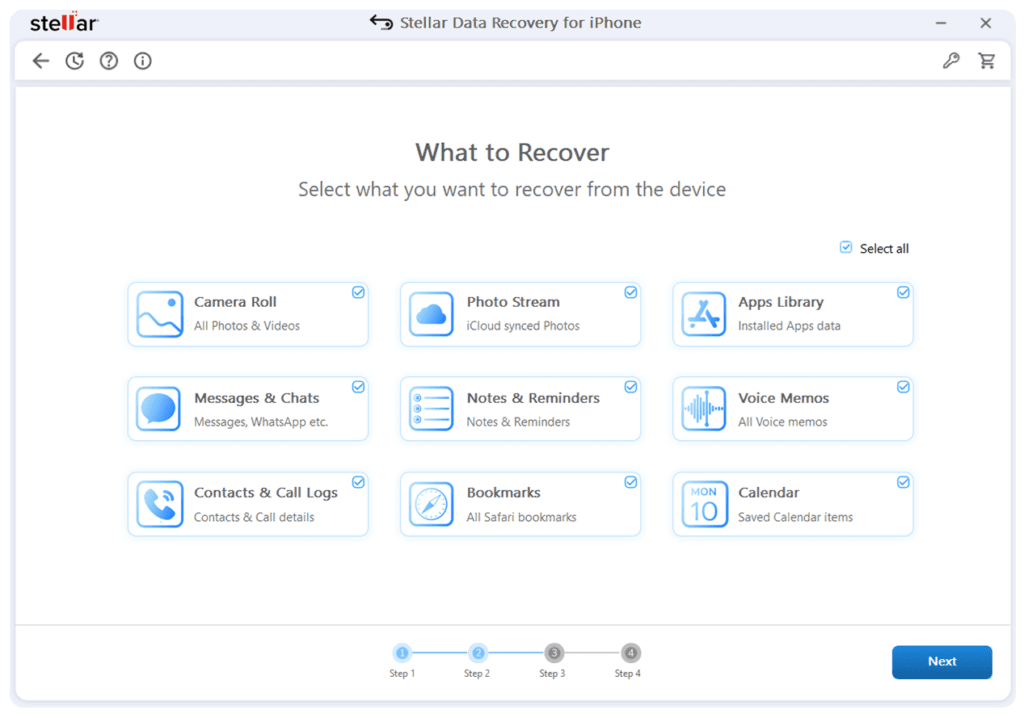Click the Step 4 progress marker
This screenshot has height=718, width=1024.
coord(631,653)
